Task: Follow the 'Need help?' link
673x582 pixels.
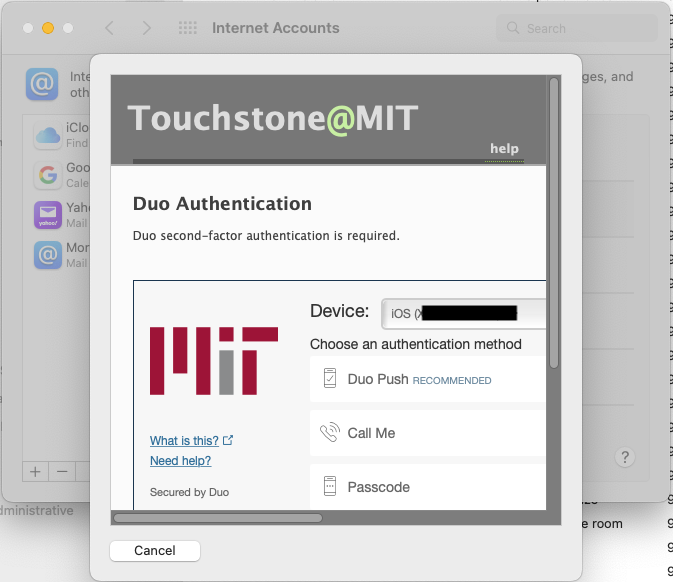Action: point(180,461)
